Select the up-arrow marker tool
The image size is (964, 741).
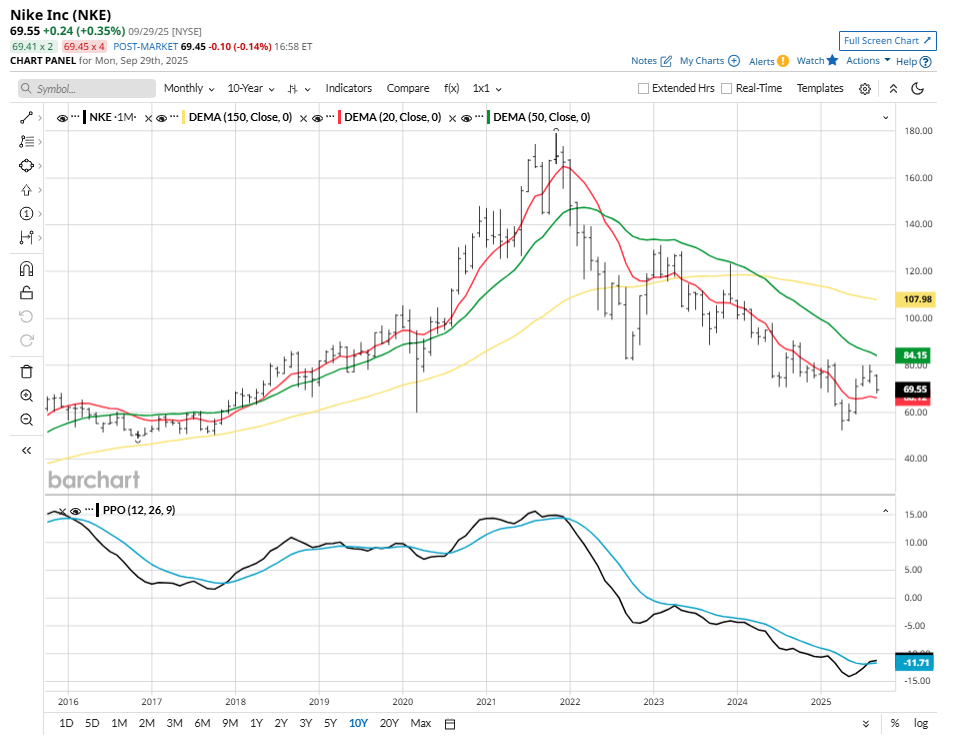[26, 190]
